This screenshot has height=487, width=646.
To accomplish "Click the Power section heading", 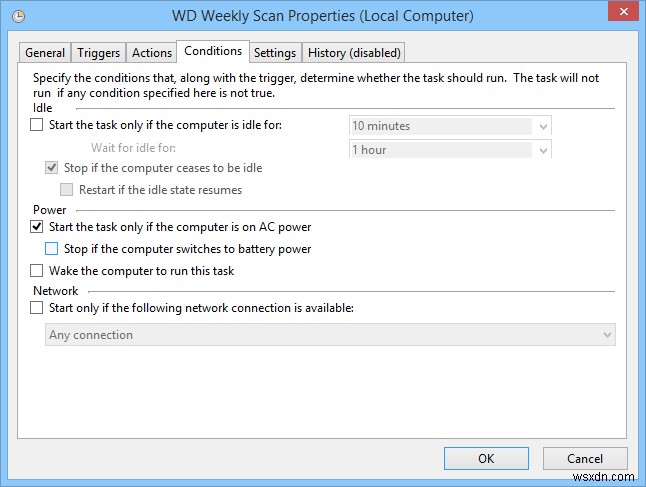I will [49, 210].
